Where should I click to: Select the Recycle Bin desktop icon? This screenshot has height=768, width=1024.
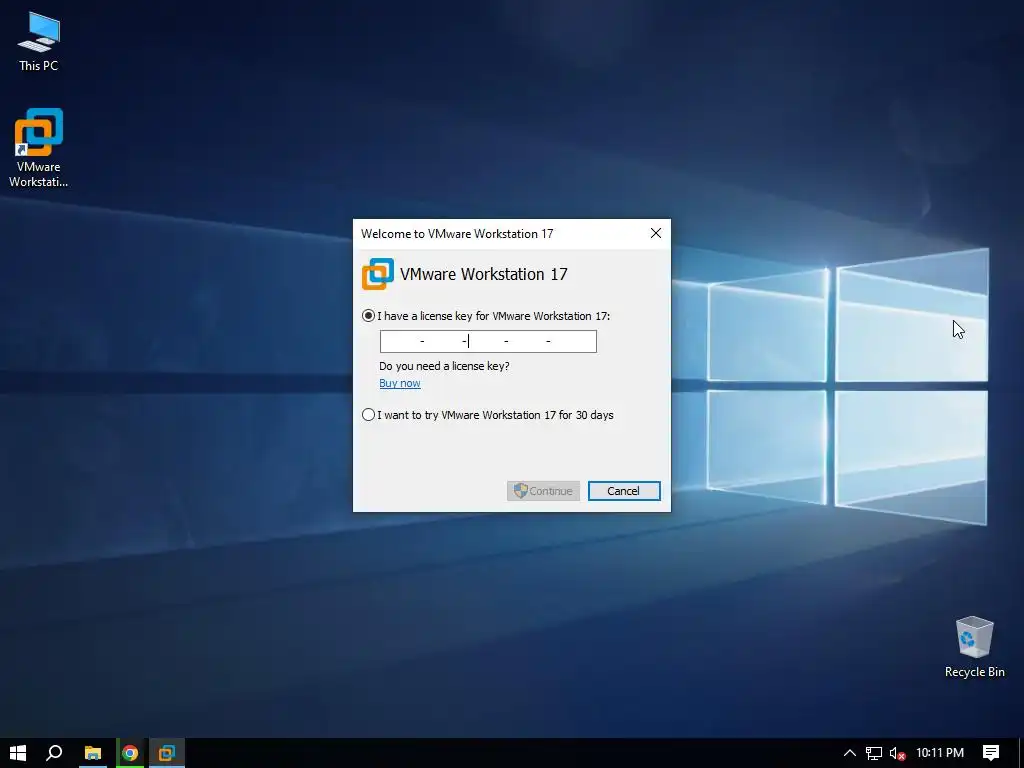tap(974, 647)
